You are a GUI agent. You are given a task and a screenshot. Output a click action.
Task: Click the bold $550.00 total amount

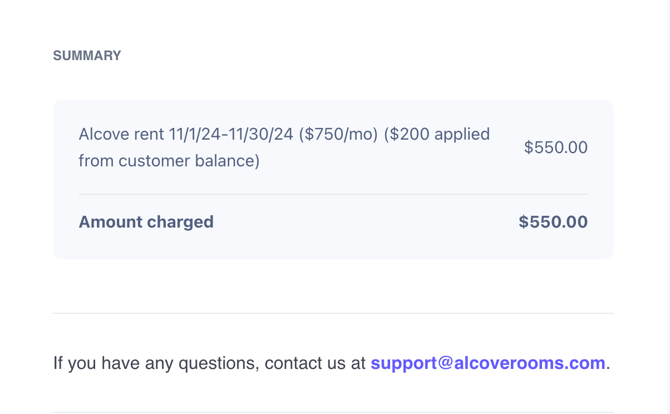click(552, 222)
